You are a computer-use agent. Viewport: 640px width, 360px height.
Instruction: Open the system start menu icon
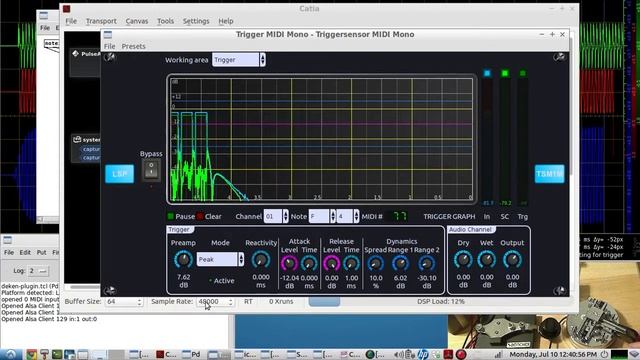11,354
